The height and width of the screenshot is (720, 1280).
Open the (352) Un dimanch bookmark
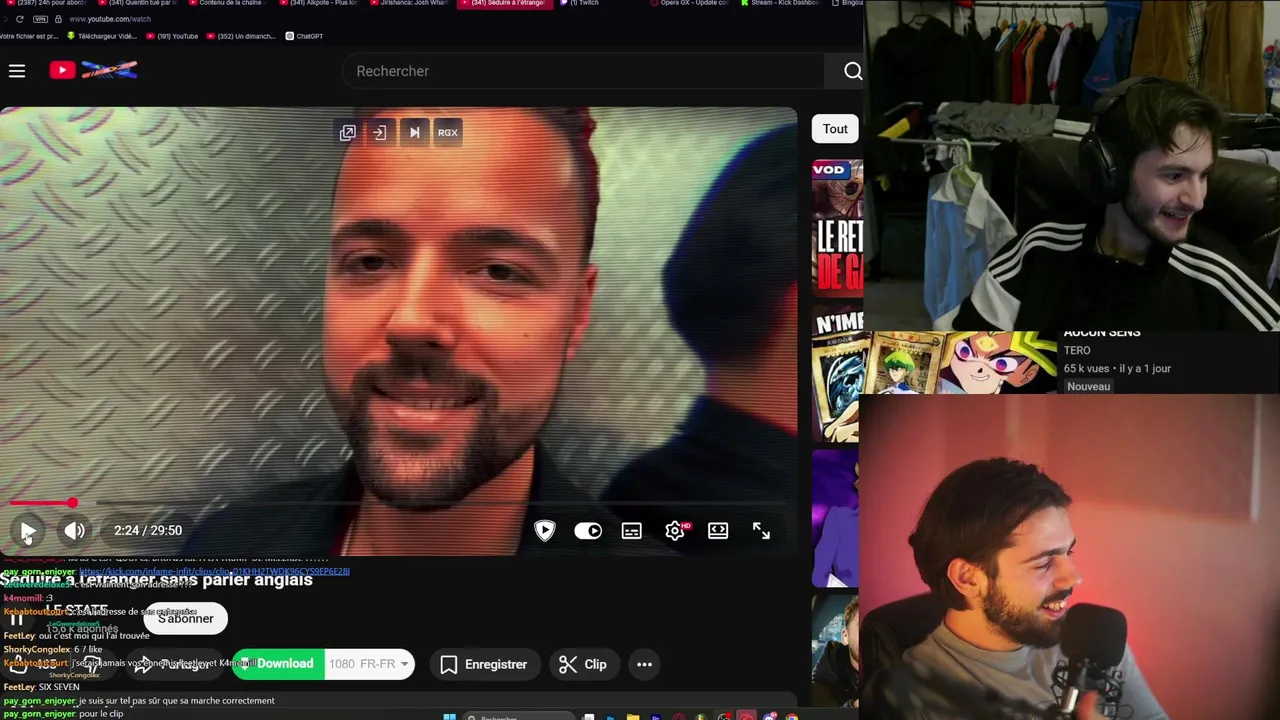point(241,36)
